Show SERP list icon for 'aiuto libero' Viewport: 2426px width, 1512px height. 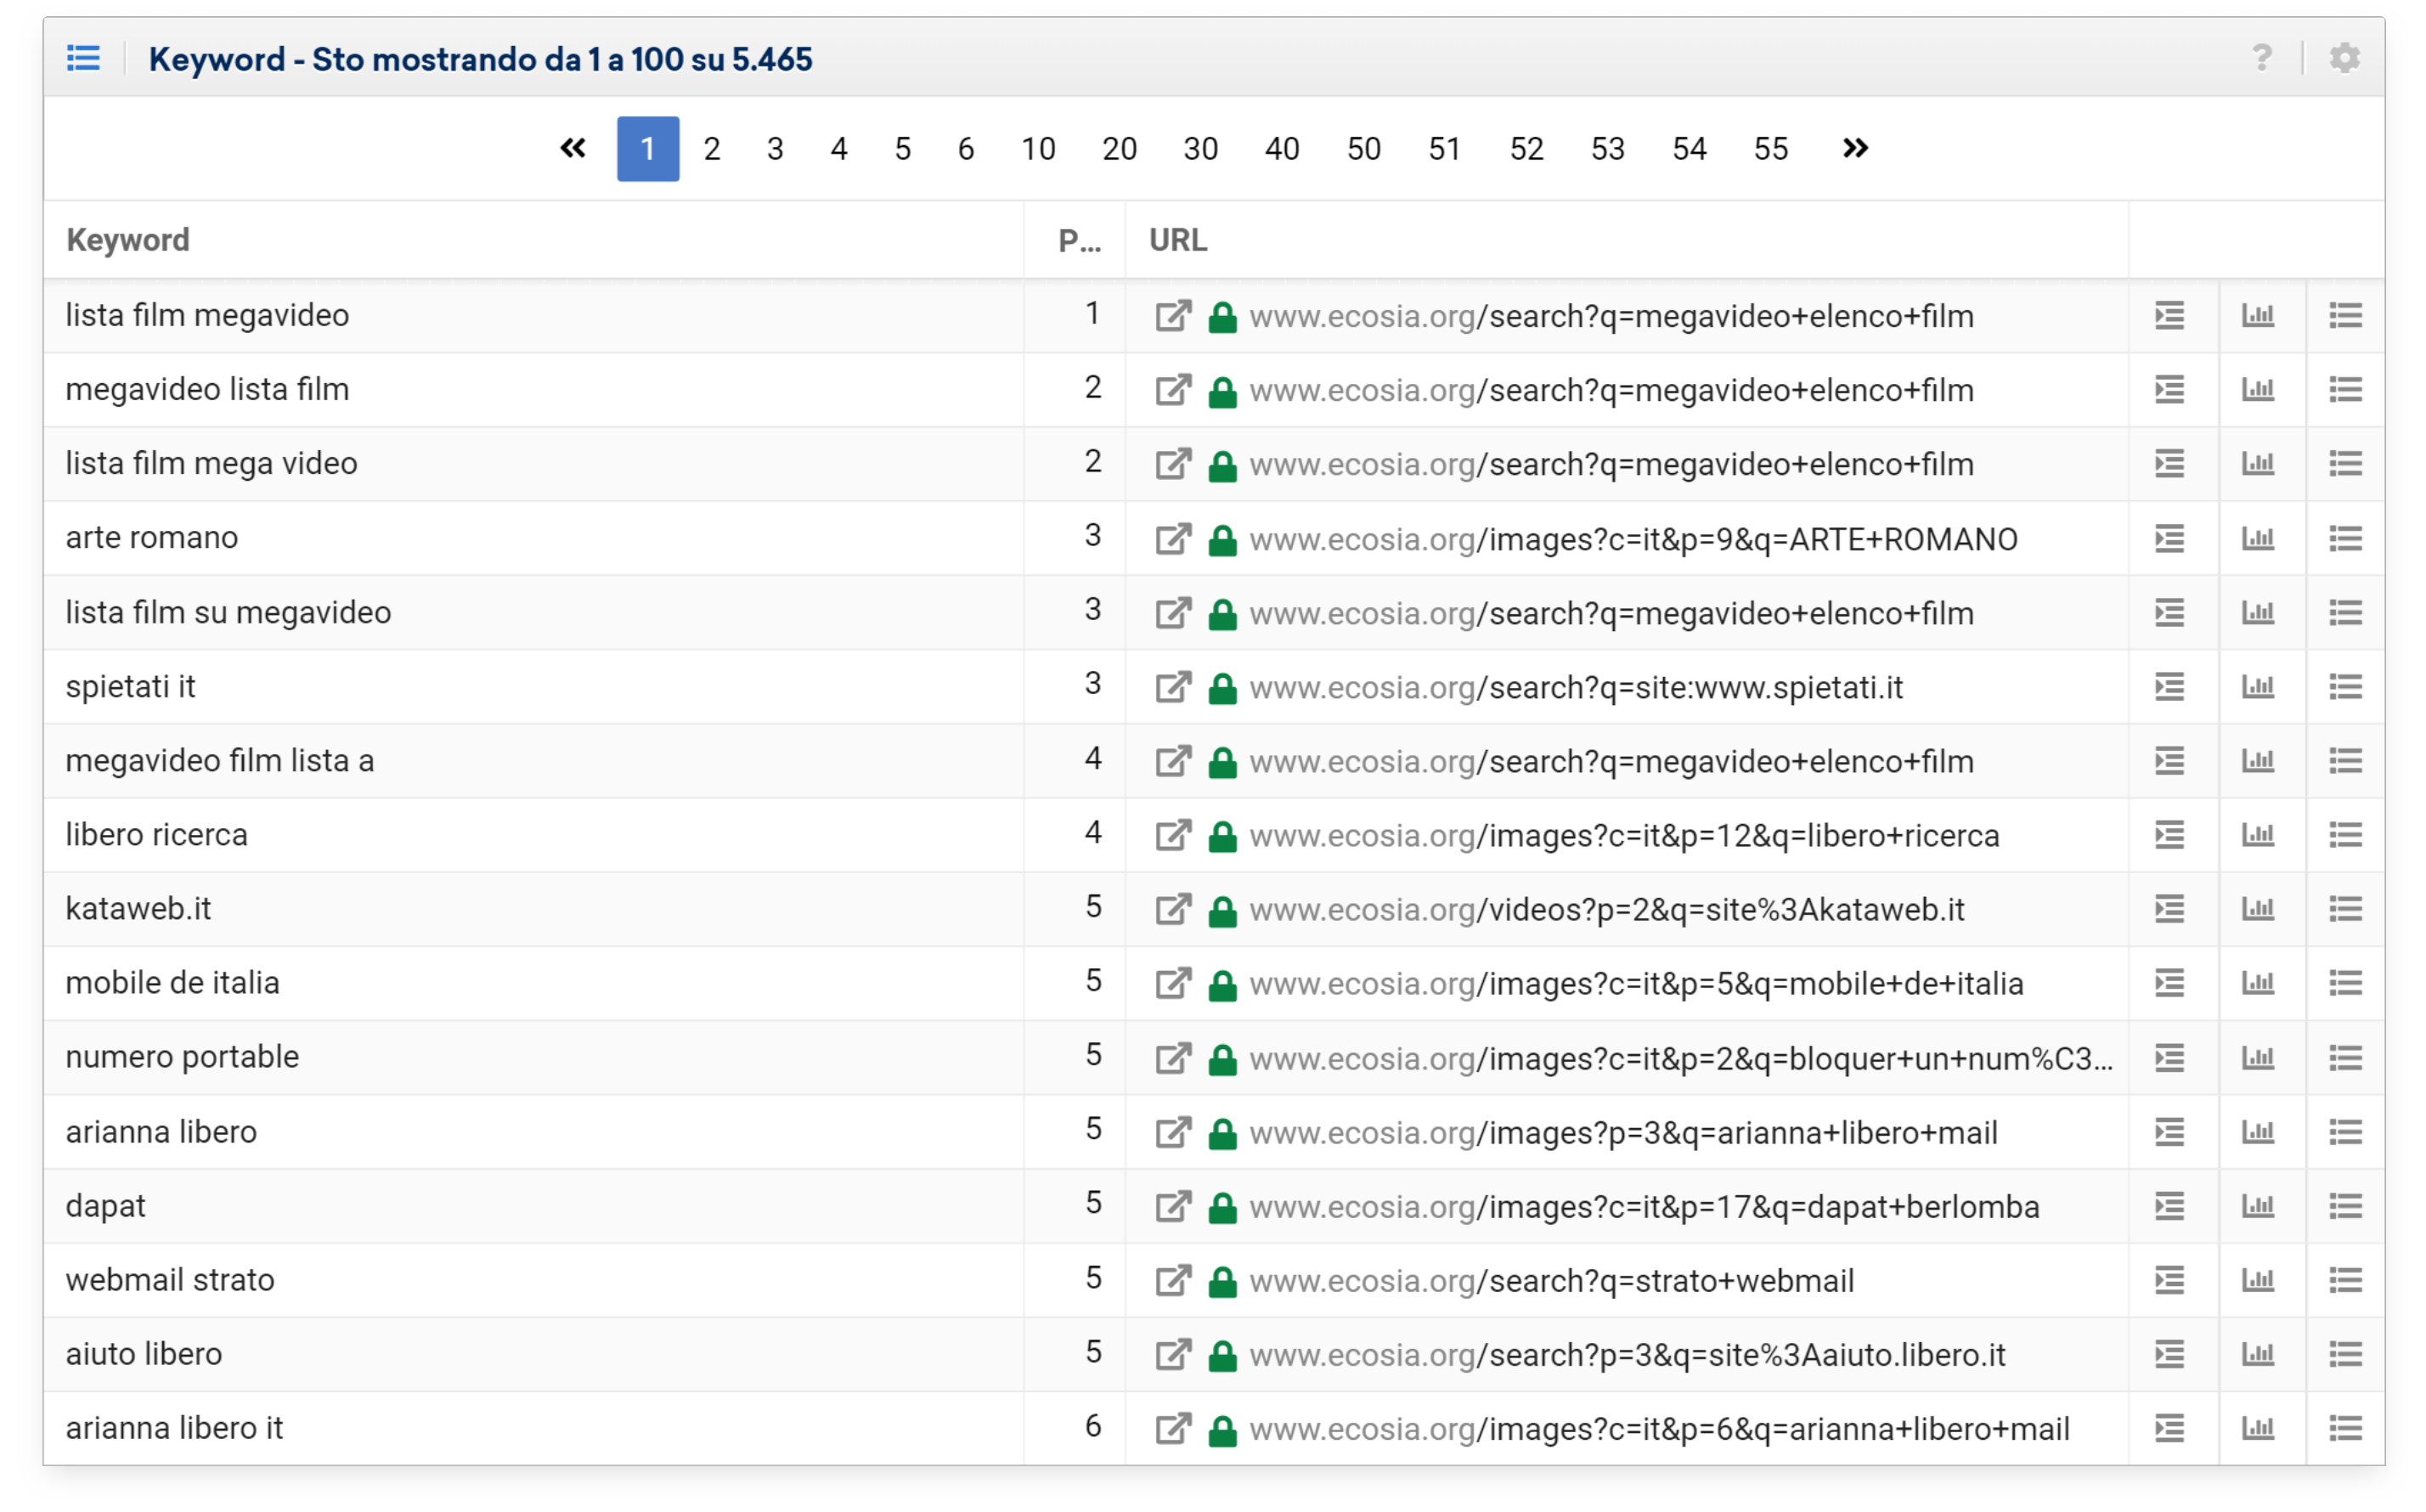(2169, 1354)
